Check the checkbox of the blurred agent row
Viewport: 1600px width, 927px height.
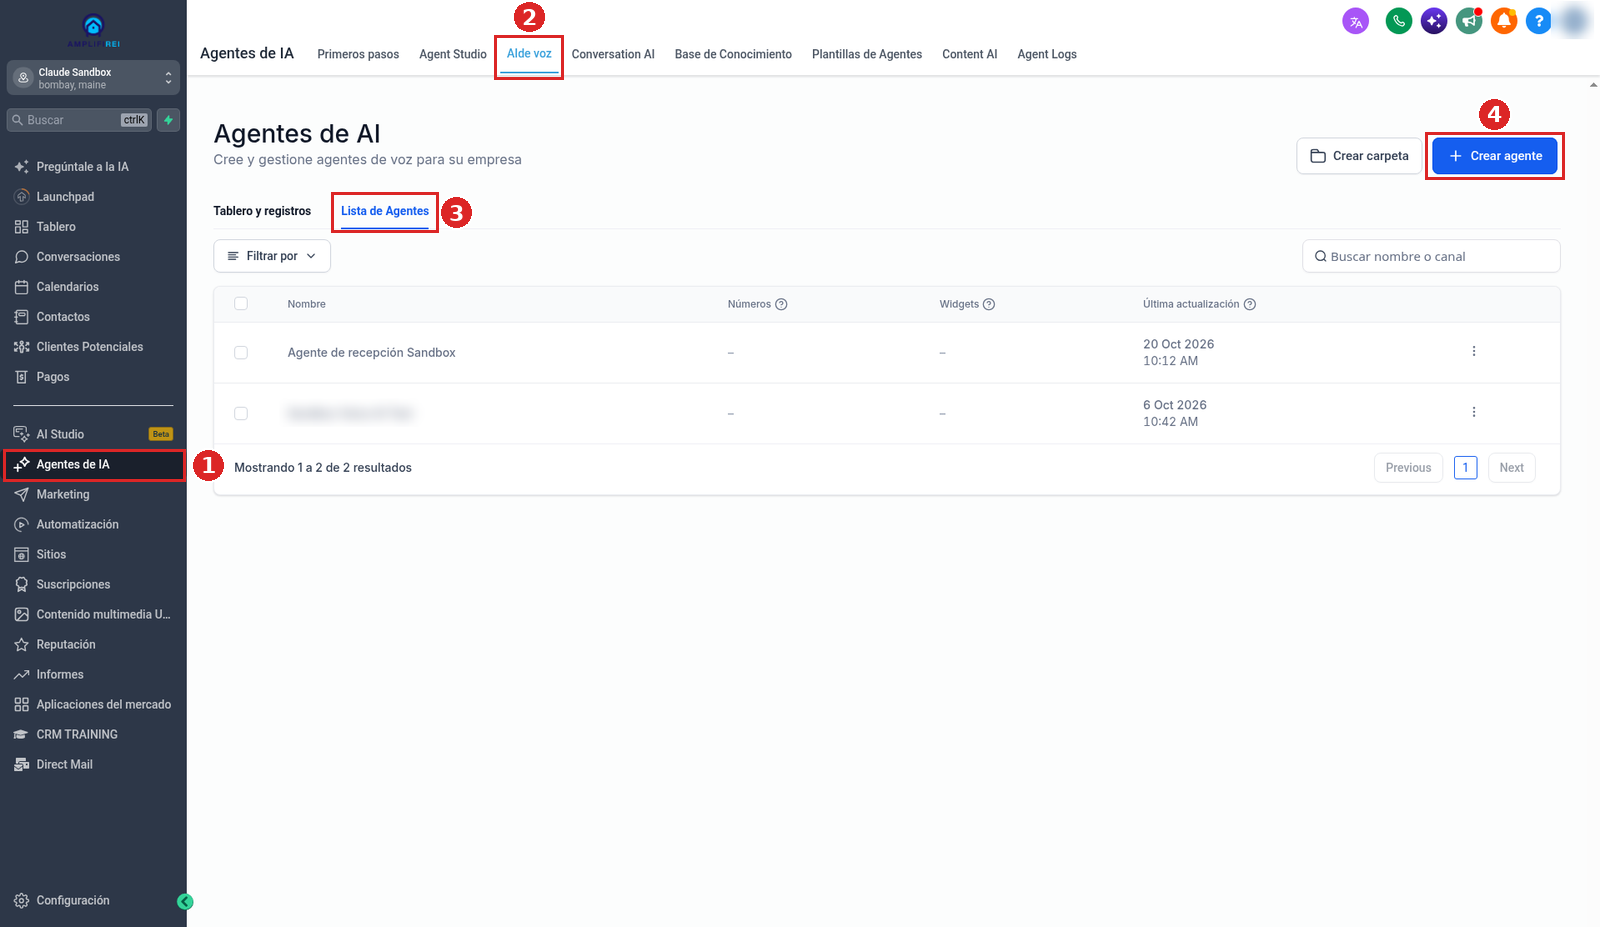pyautogui.click(x=241, y=413)
